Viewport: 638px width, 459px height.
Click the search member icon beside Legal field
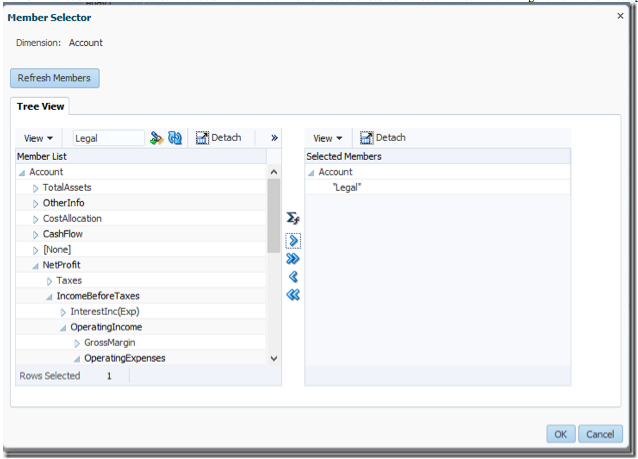tap(156, 138)
